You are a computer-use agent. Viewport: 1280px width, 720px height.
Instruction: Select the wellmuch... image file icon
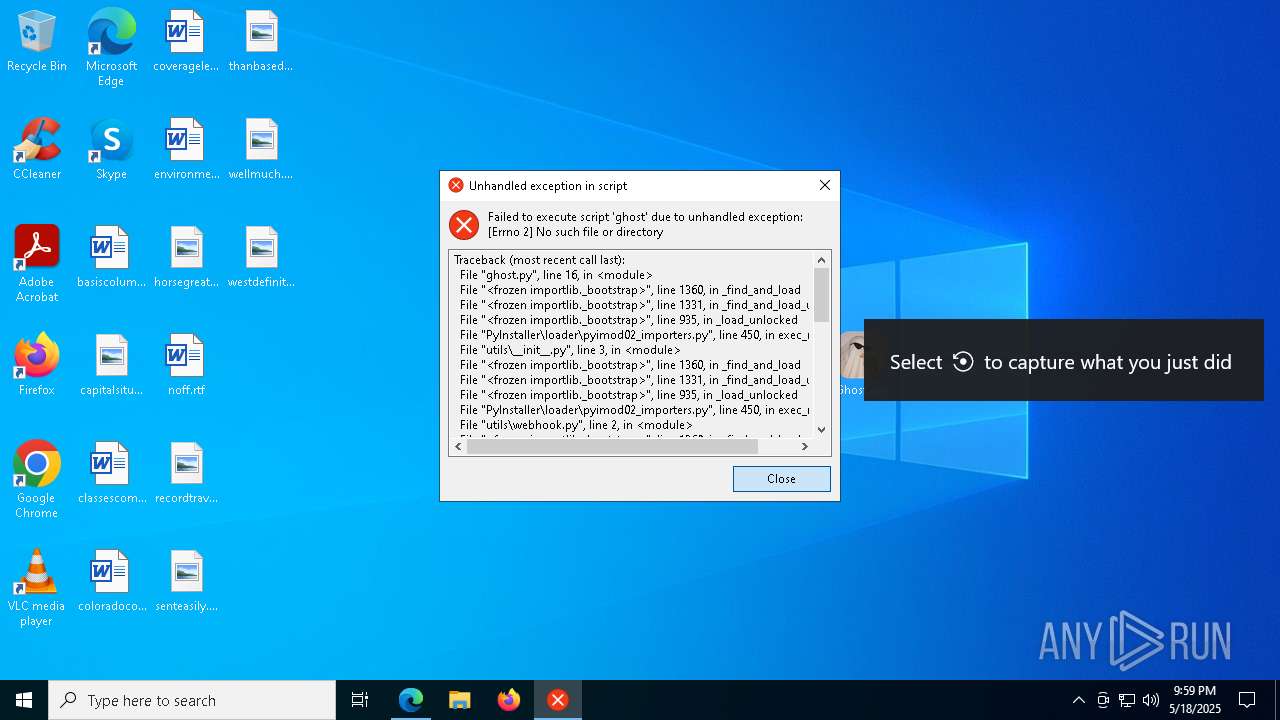click(261, 150)
